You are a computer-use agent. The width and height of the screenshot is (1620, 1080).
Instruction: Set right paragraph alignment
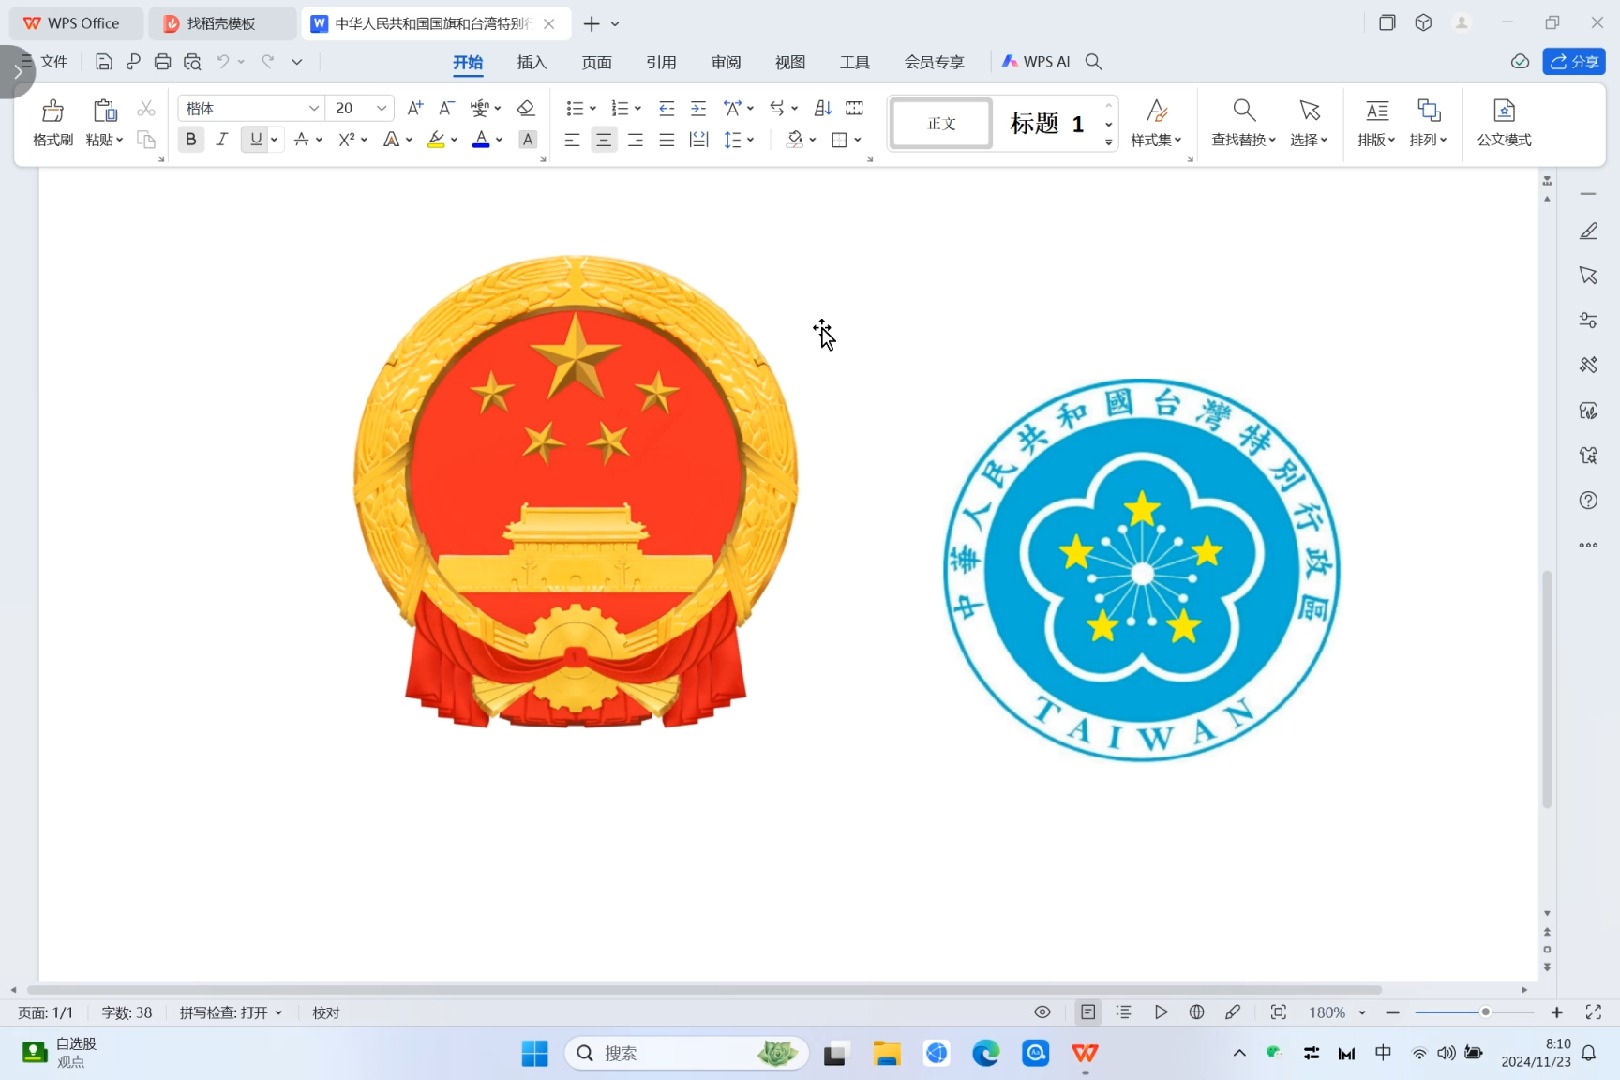(x=635, y=140)
